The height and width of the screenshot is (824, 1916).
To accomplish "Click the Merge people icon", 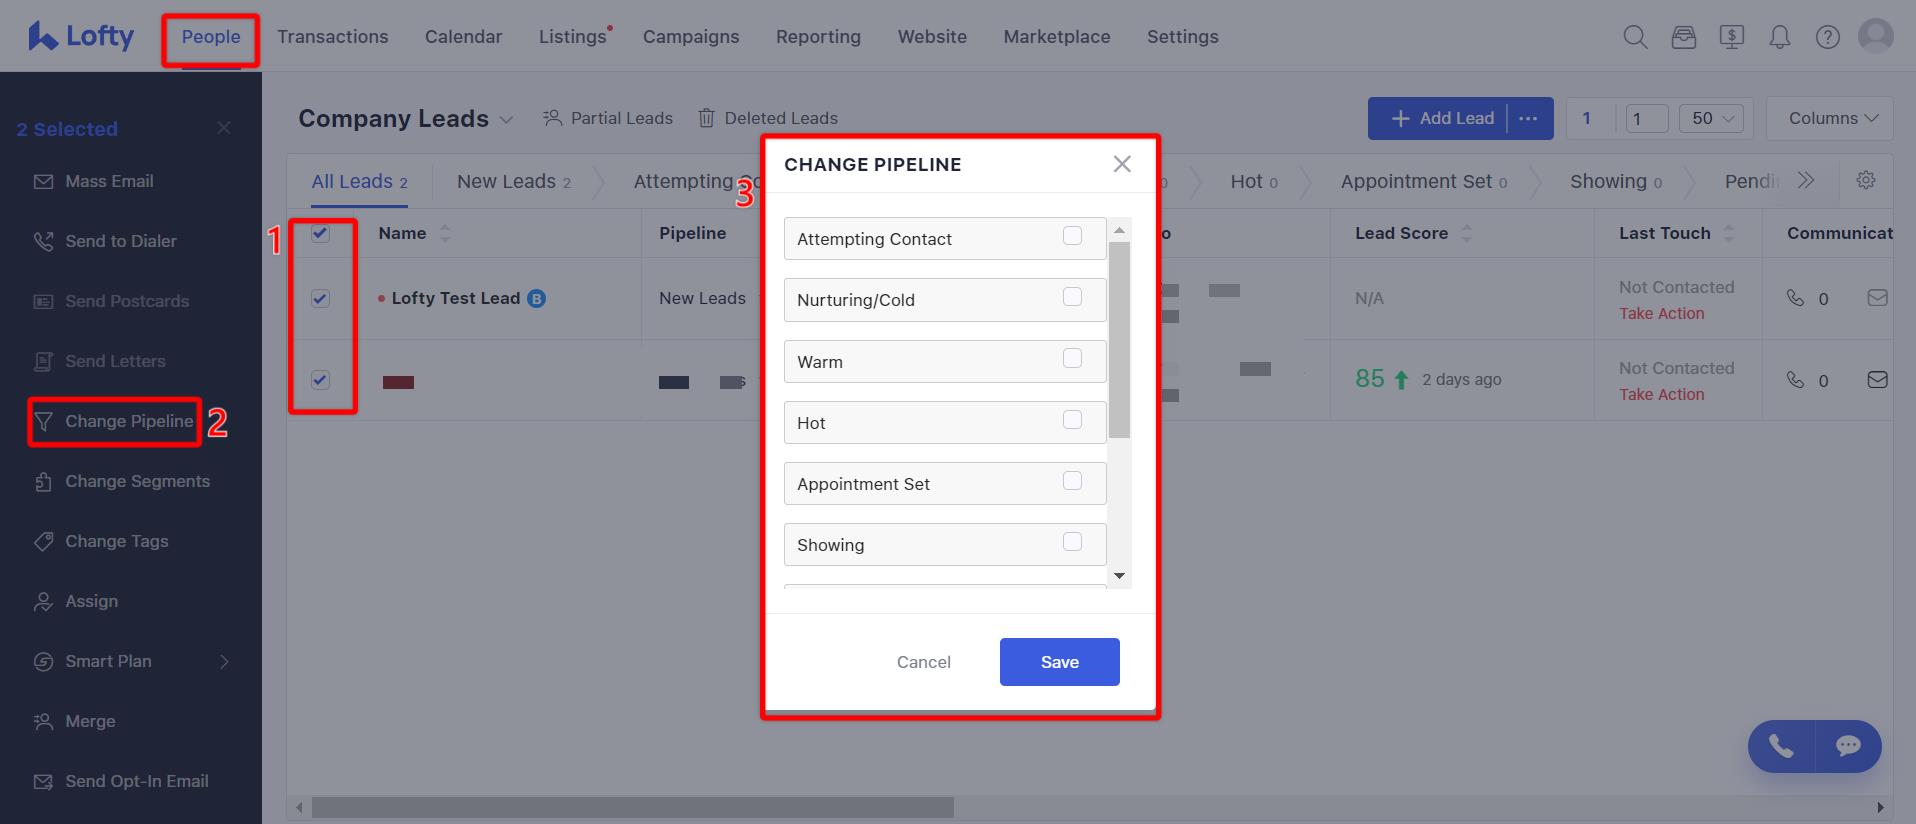I will click(43, 722).
